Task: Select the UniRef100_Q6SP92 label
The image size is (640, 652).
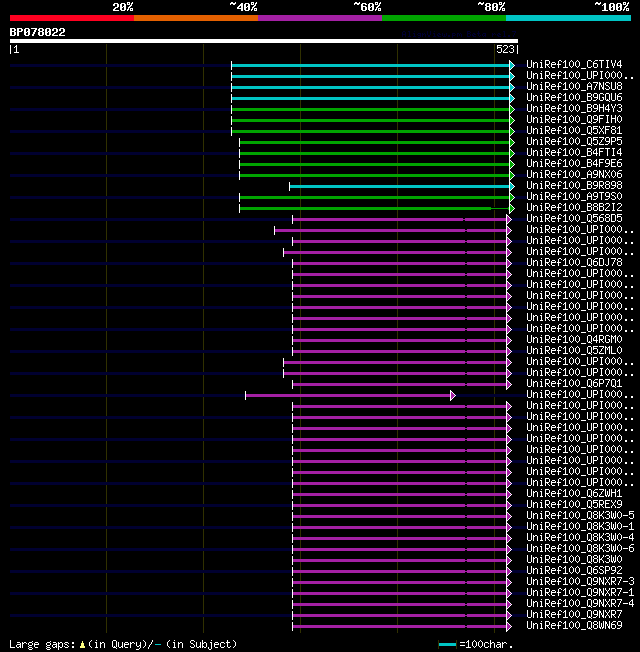Action: (x=574, y=570)
